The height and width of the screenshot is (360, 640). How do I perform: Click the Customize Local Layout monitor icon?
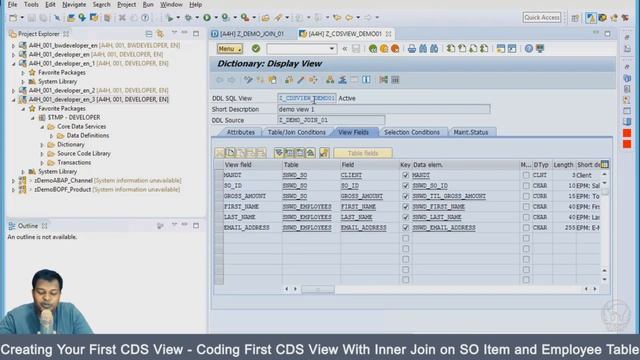[x=540, y=49]
